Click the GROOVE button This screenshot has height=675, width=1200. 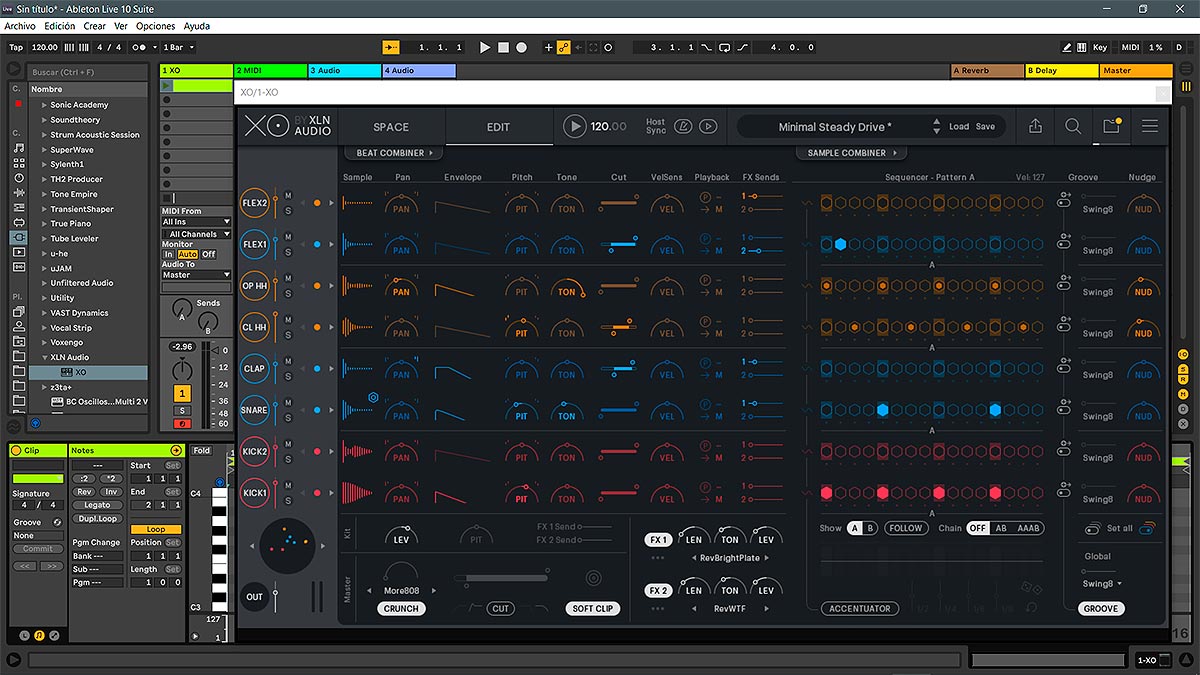point(1101,608)
